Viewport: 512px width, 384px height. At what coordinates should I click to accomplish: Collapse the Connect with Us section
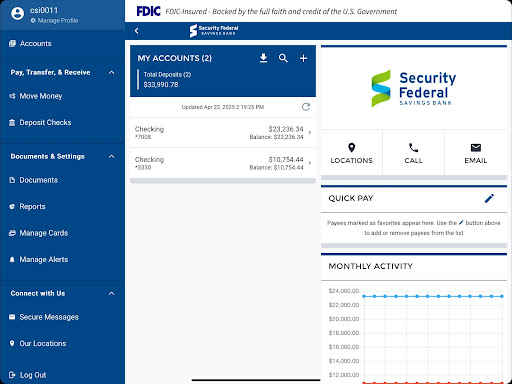tap(112, 294)
